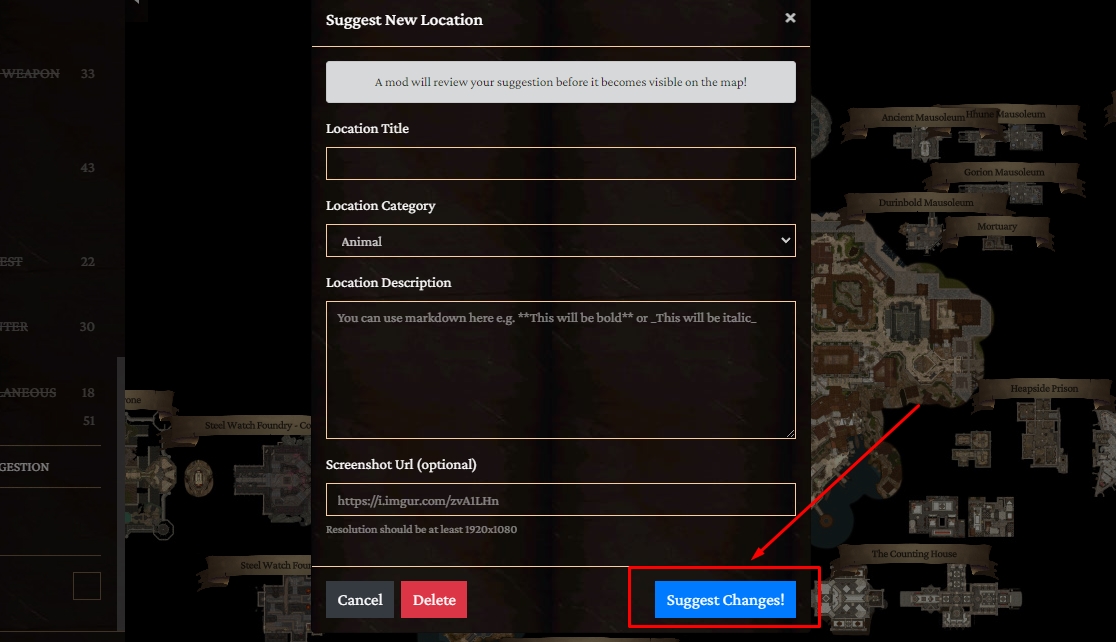
Task: Open the Mortuary map label
Action: (996, 226)
